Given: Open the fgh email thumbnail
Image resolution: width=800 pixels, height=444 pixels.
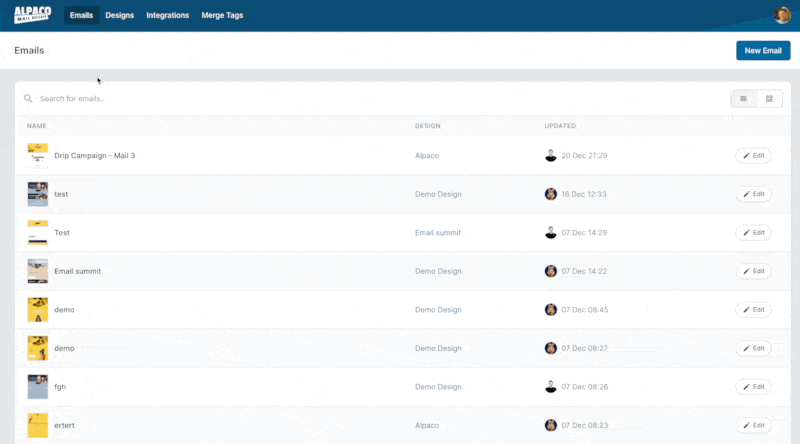Looking at the screenshot, I should (38, 387).
